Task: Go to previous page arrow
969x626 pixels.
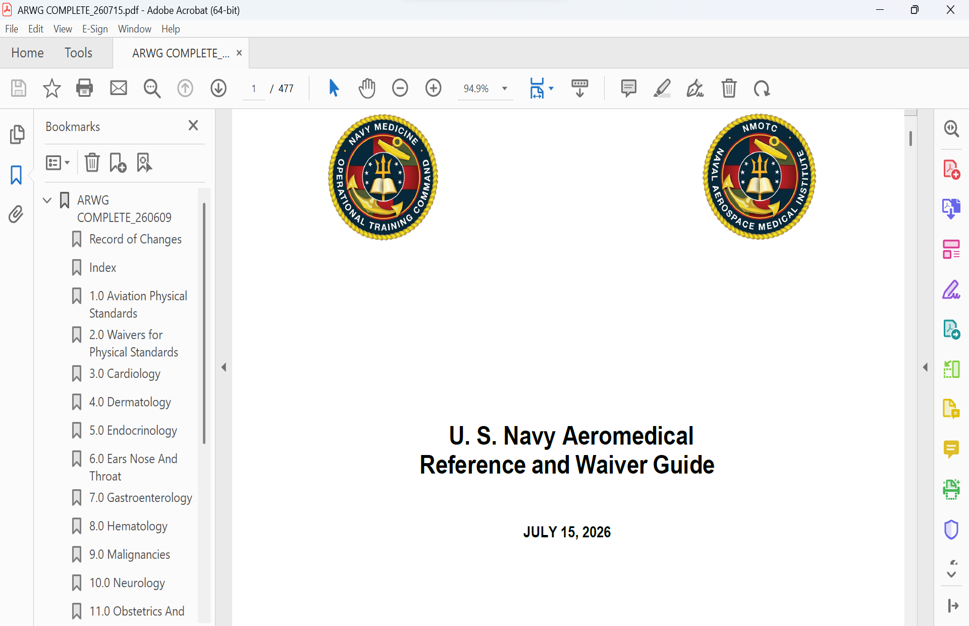Action: pyautogui.click(x=185, y=88)
